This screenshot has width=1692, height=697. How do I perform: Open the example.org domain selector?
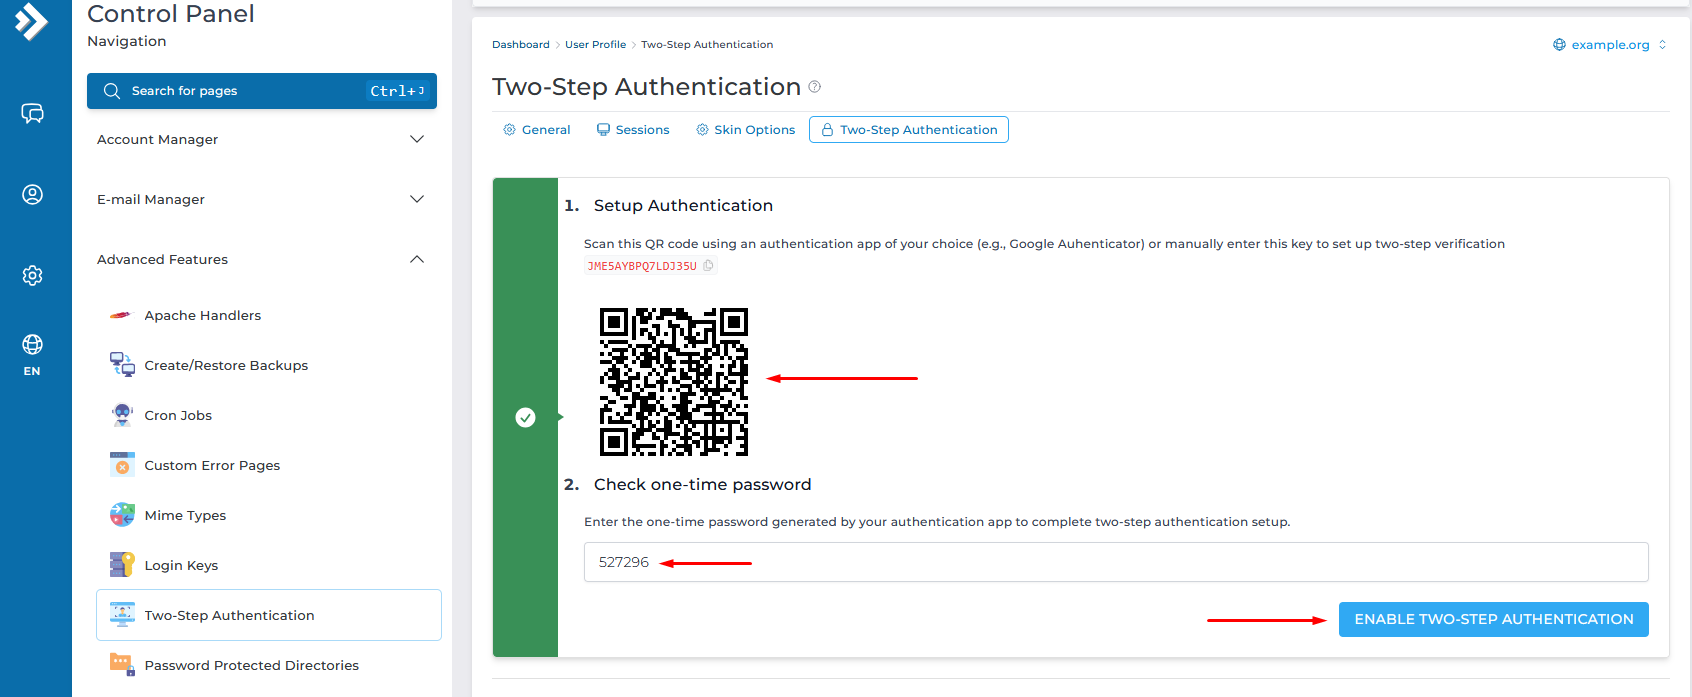coord(1609,45)
